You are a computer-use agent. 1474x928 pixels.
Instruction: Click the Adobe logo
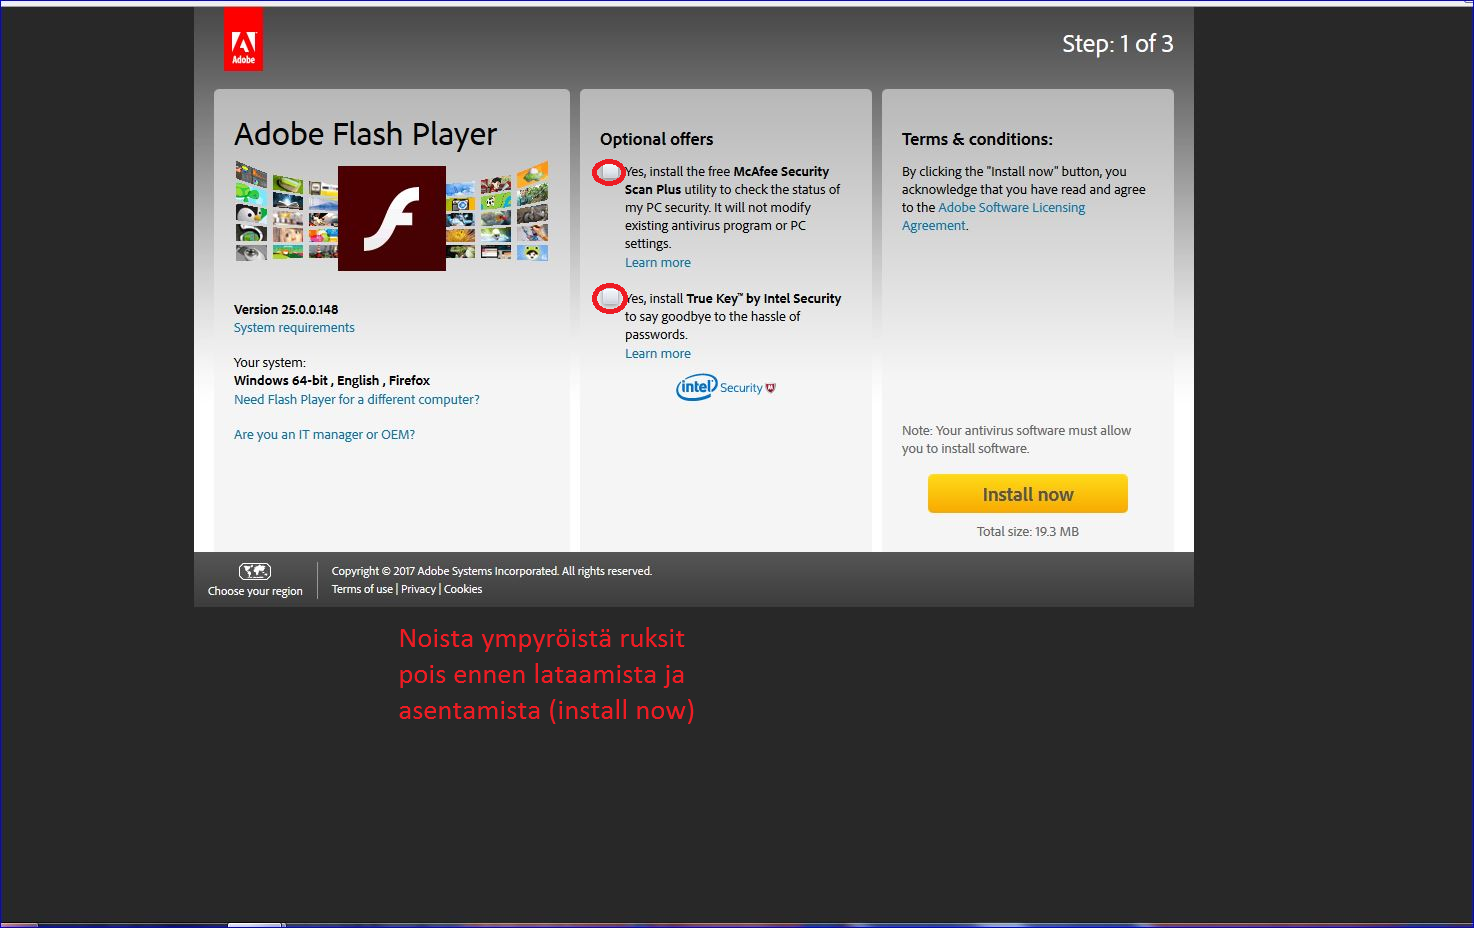tap(243, 39)
